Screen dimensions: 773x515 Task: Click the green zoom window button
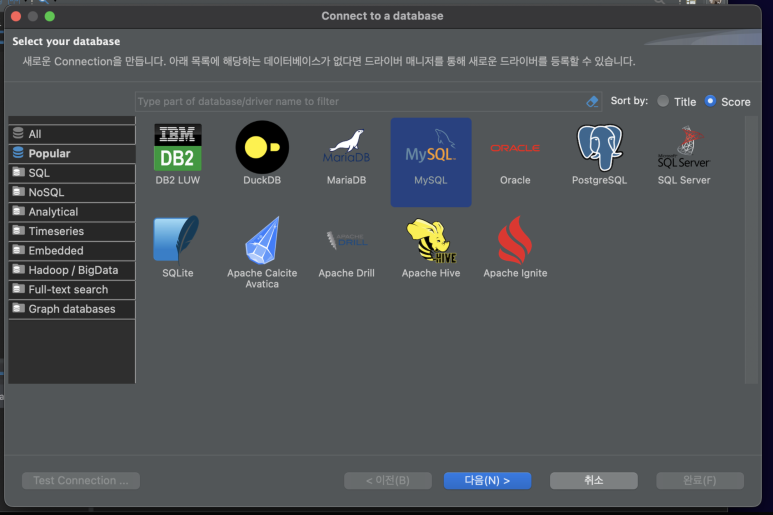click(x=50, y=16)
